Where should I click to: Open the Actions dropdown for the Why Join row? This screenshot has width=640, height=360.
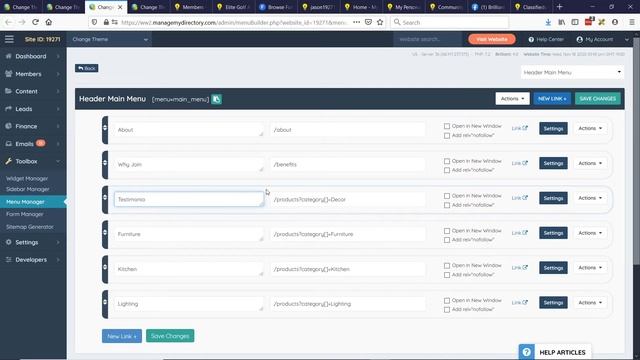pos(590,163)
